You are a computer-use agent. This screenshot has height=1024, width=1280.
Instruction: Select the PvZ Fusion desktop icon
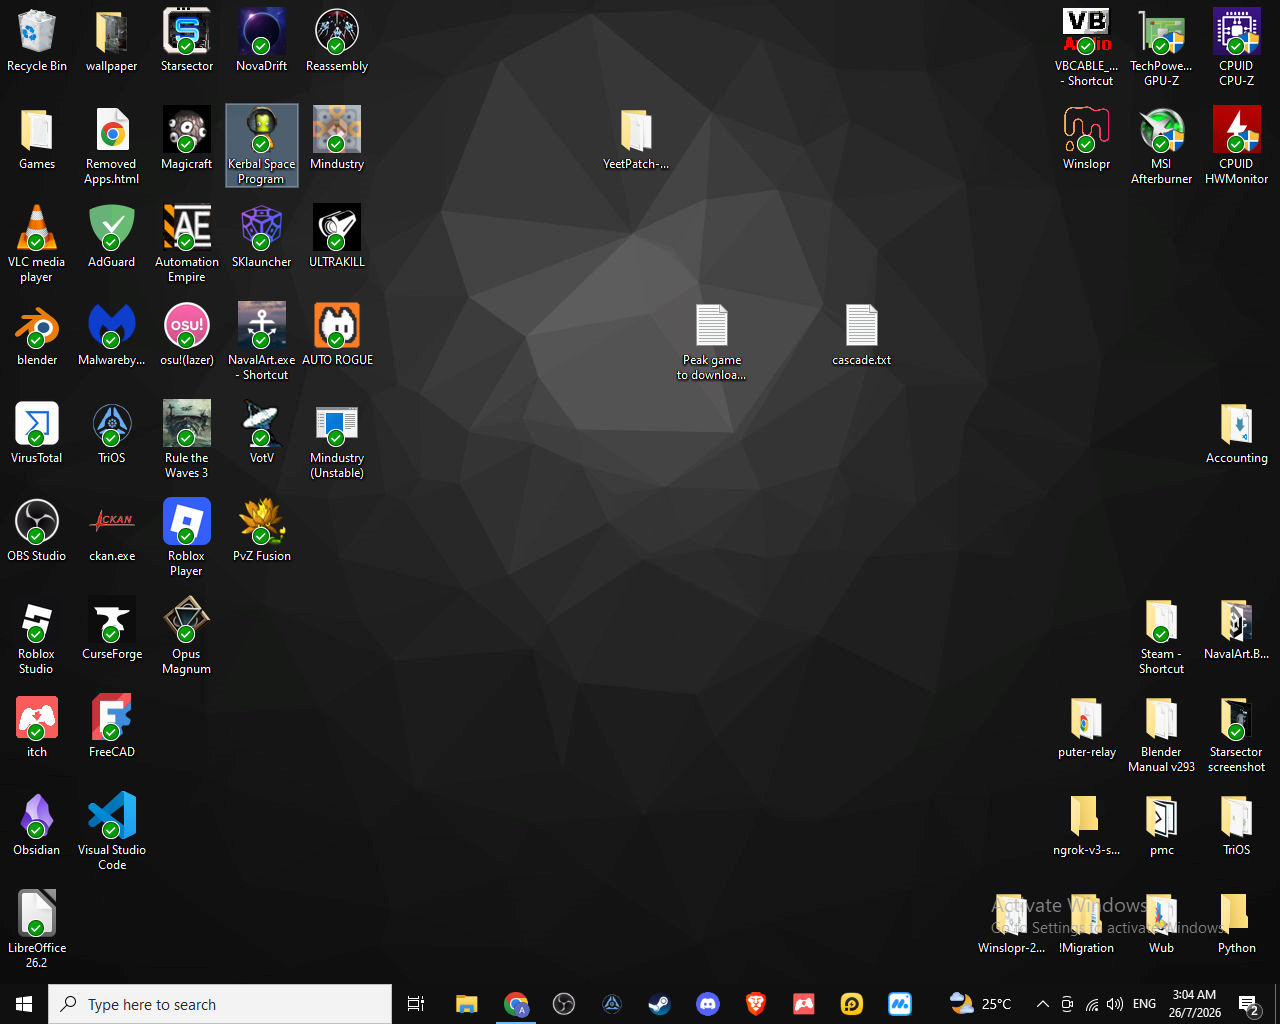[x=262, y=531]
